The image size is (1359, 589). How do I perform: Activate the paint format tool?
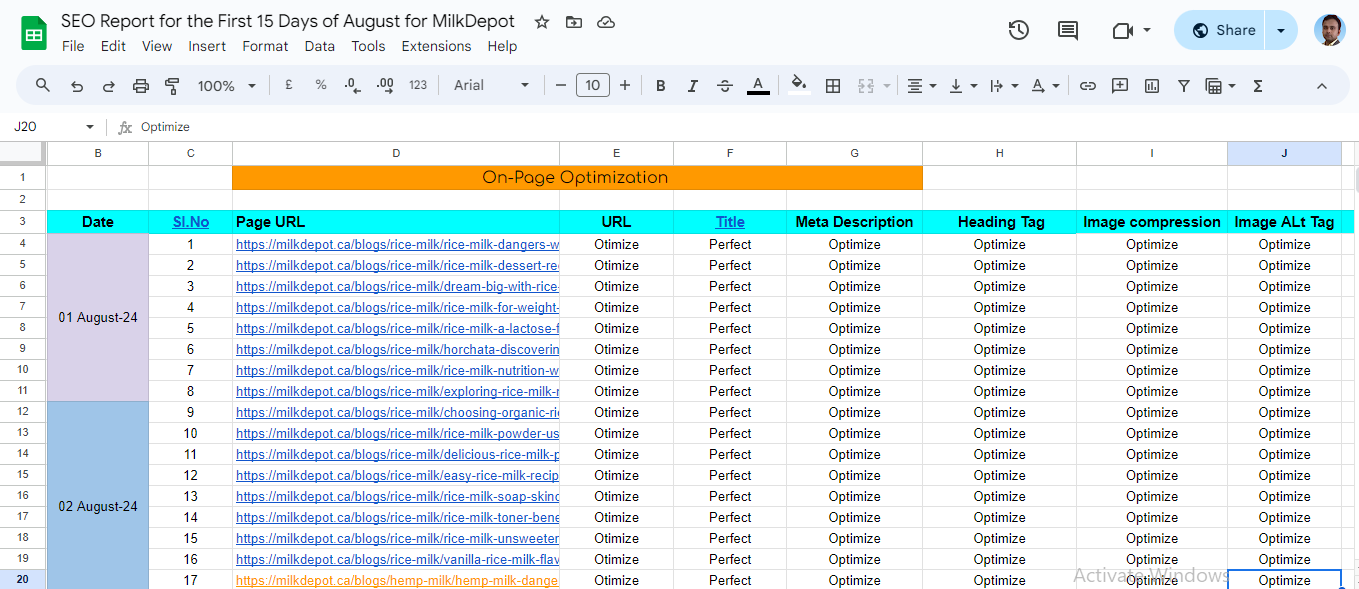(172, 86)
